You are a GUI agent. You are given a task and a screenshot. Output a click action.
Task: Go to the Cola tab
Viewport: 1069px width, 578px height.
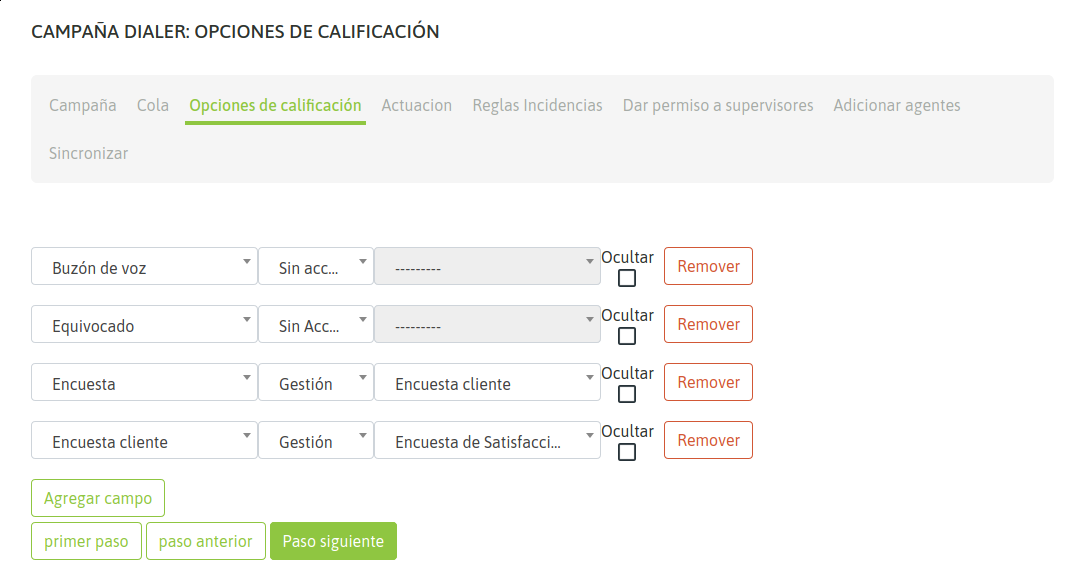(x=153, y=105)
